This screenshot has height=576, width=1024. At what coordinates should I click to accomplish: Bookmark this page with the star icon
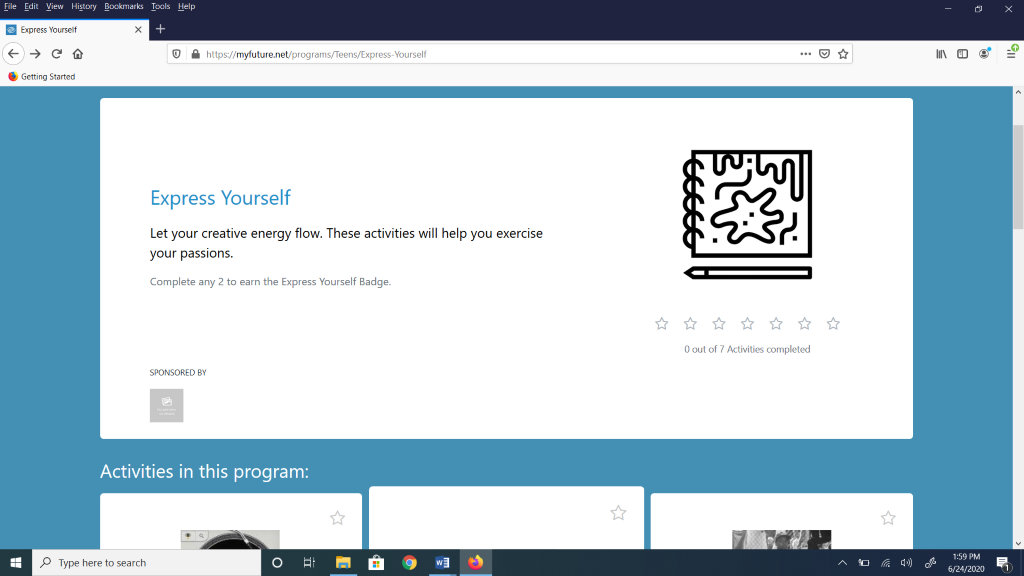tap(843, 54)
